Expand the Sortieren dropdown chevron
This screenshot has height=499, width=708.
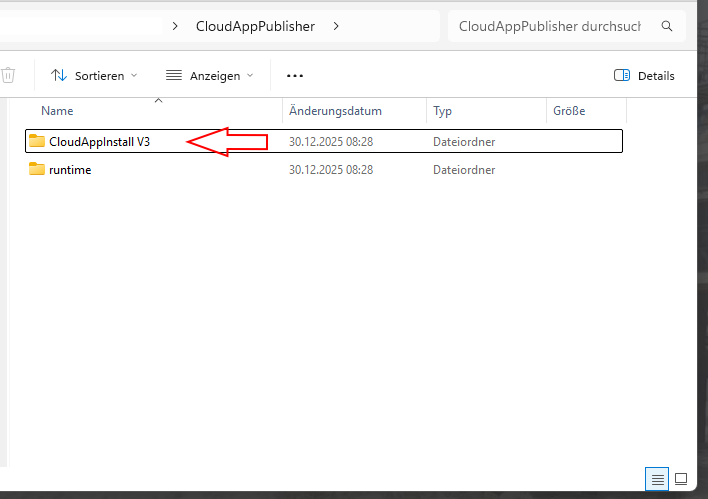point(134,75)
